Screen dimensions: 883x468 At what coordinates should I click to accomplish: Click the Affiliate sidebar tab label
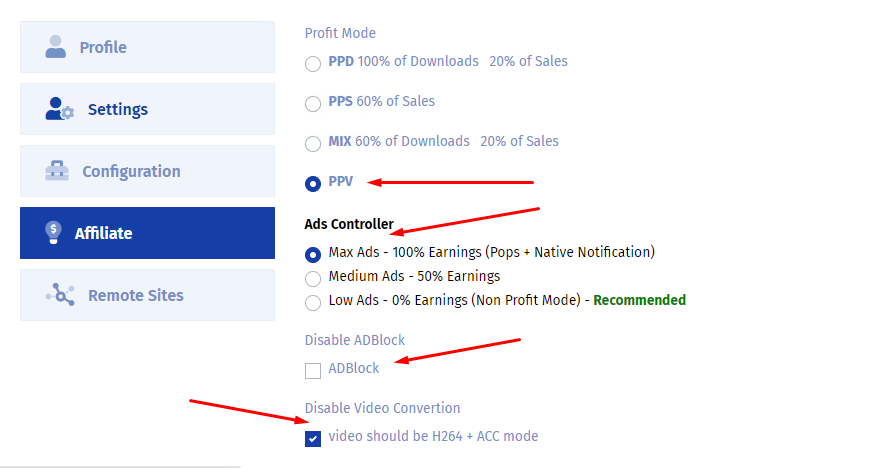pyautogui.click(x=104, y=233)
